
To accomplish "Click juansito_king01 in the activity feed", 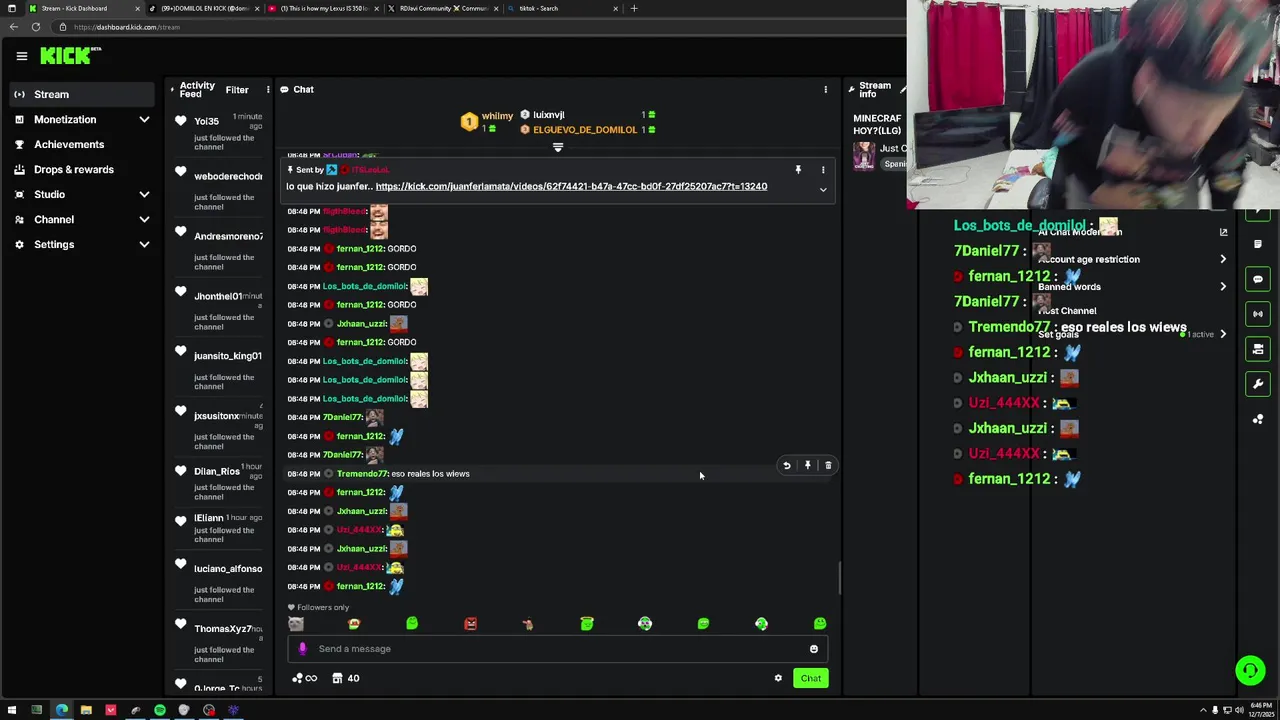I will click(228, 356).
